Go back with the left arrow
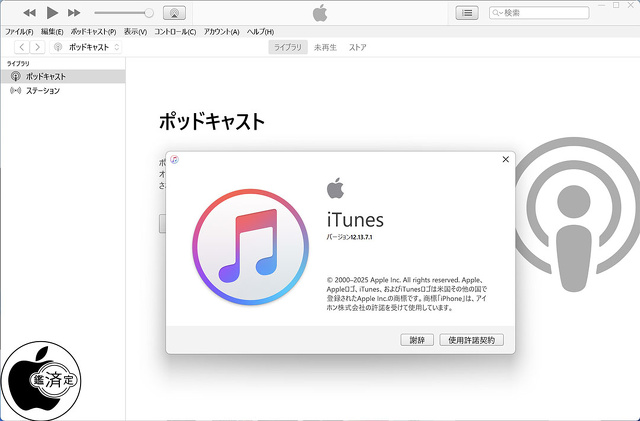Screen dimensions: 640x421 click(22, 47)
